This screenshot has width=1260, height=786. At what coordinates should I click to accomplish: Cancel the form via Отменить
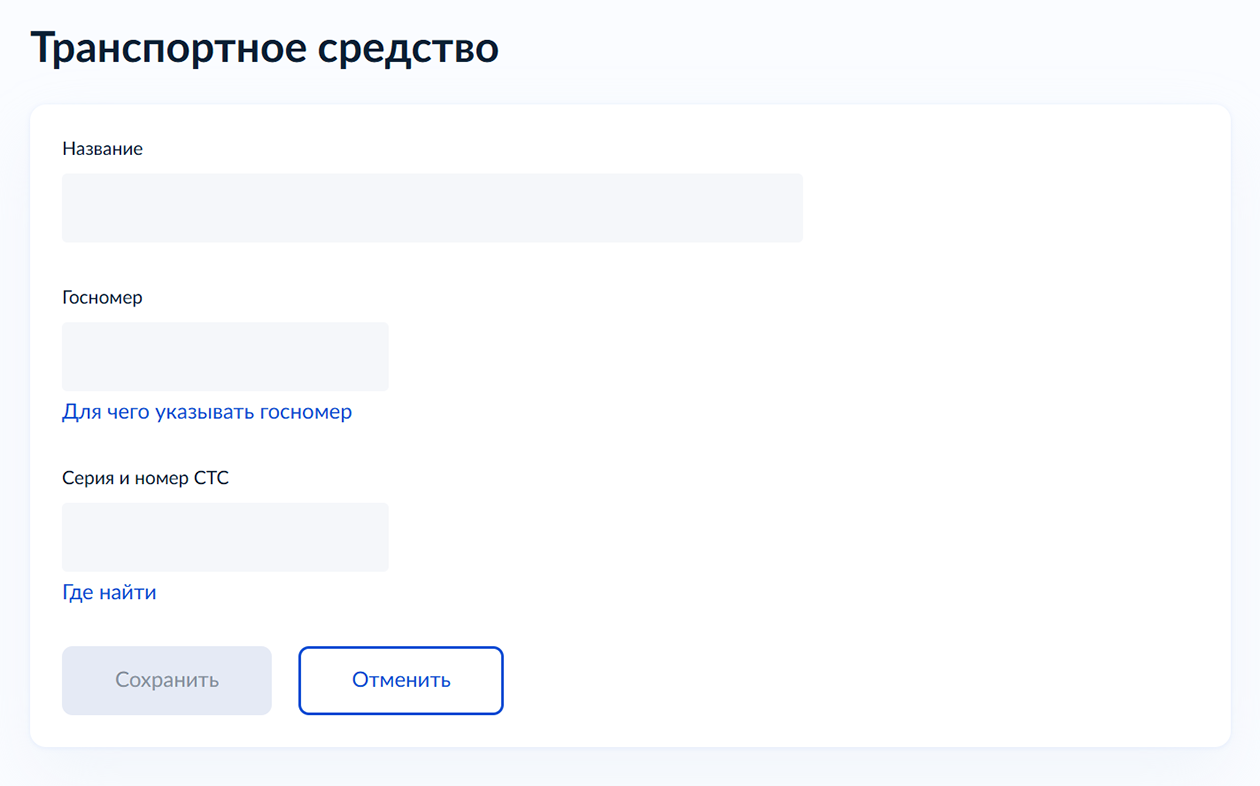(400, 680)
